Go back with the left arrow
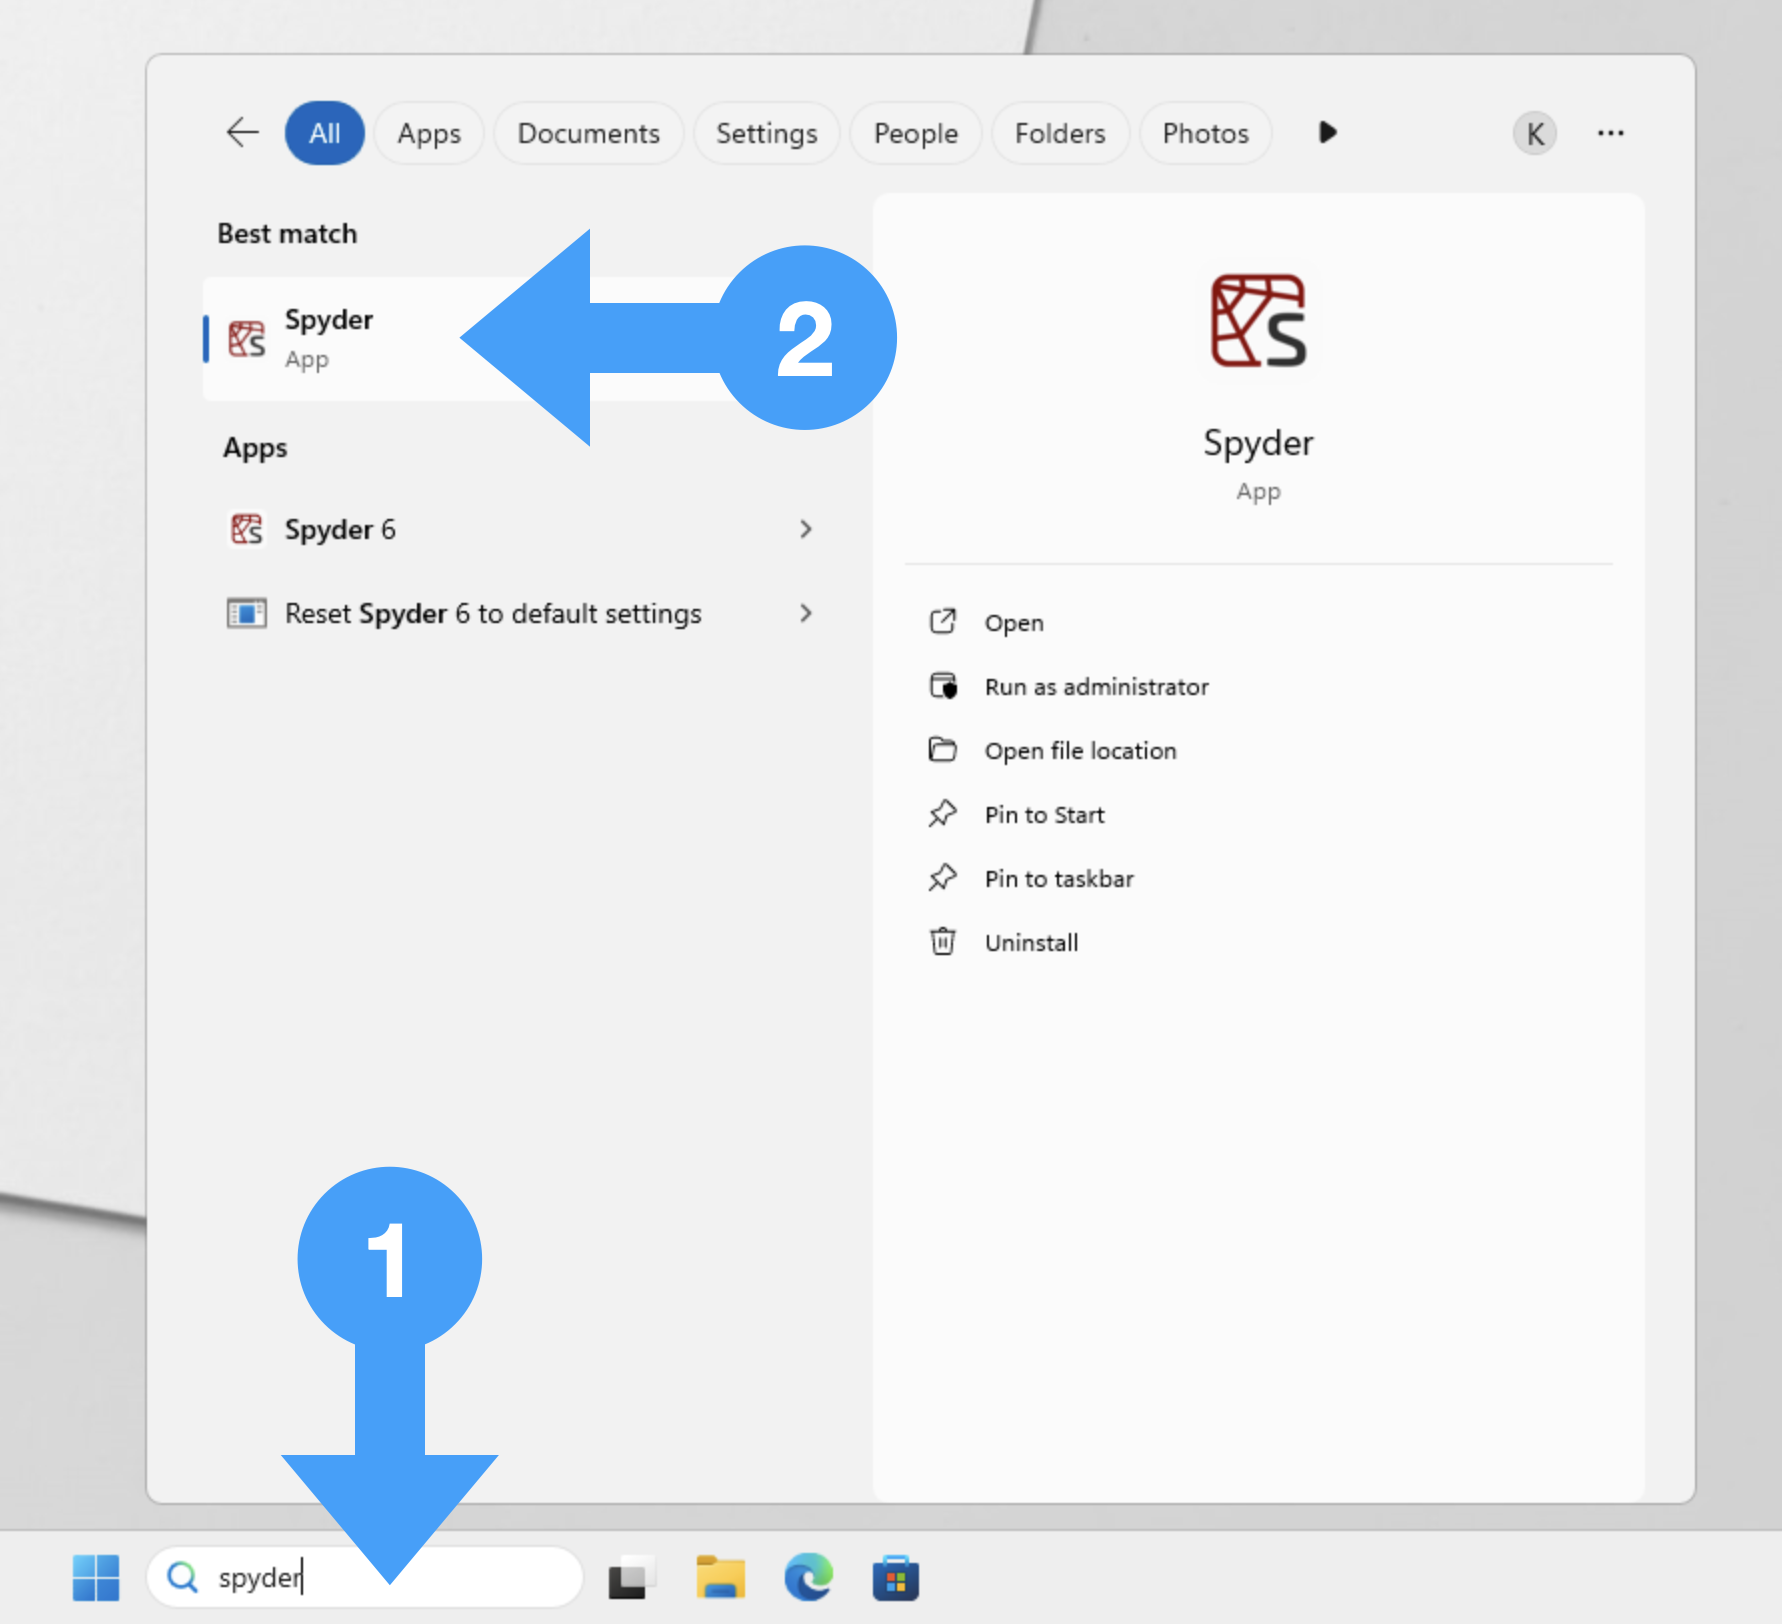Image resolution: width=1782 pixels, height=1624 pixels. [242, 133]
